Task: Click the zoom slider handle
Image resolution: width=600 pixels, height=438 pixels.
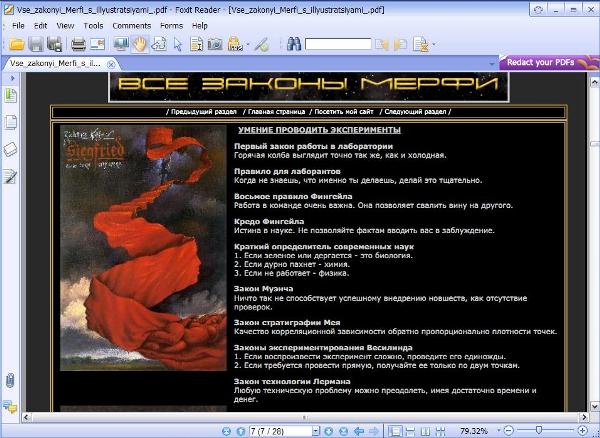Action: tap(538, 431)
